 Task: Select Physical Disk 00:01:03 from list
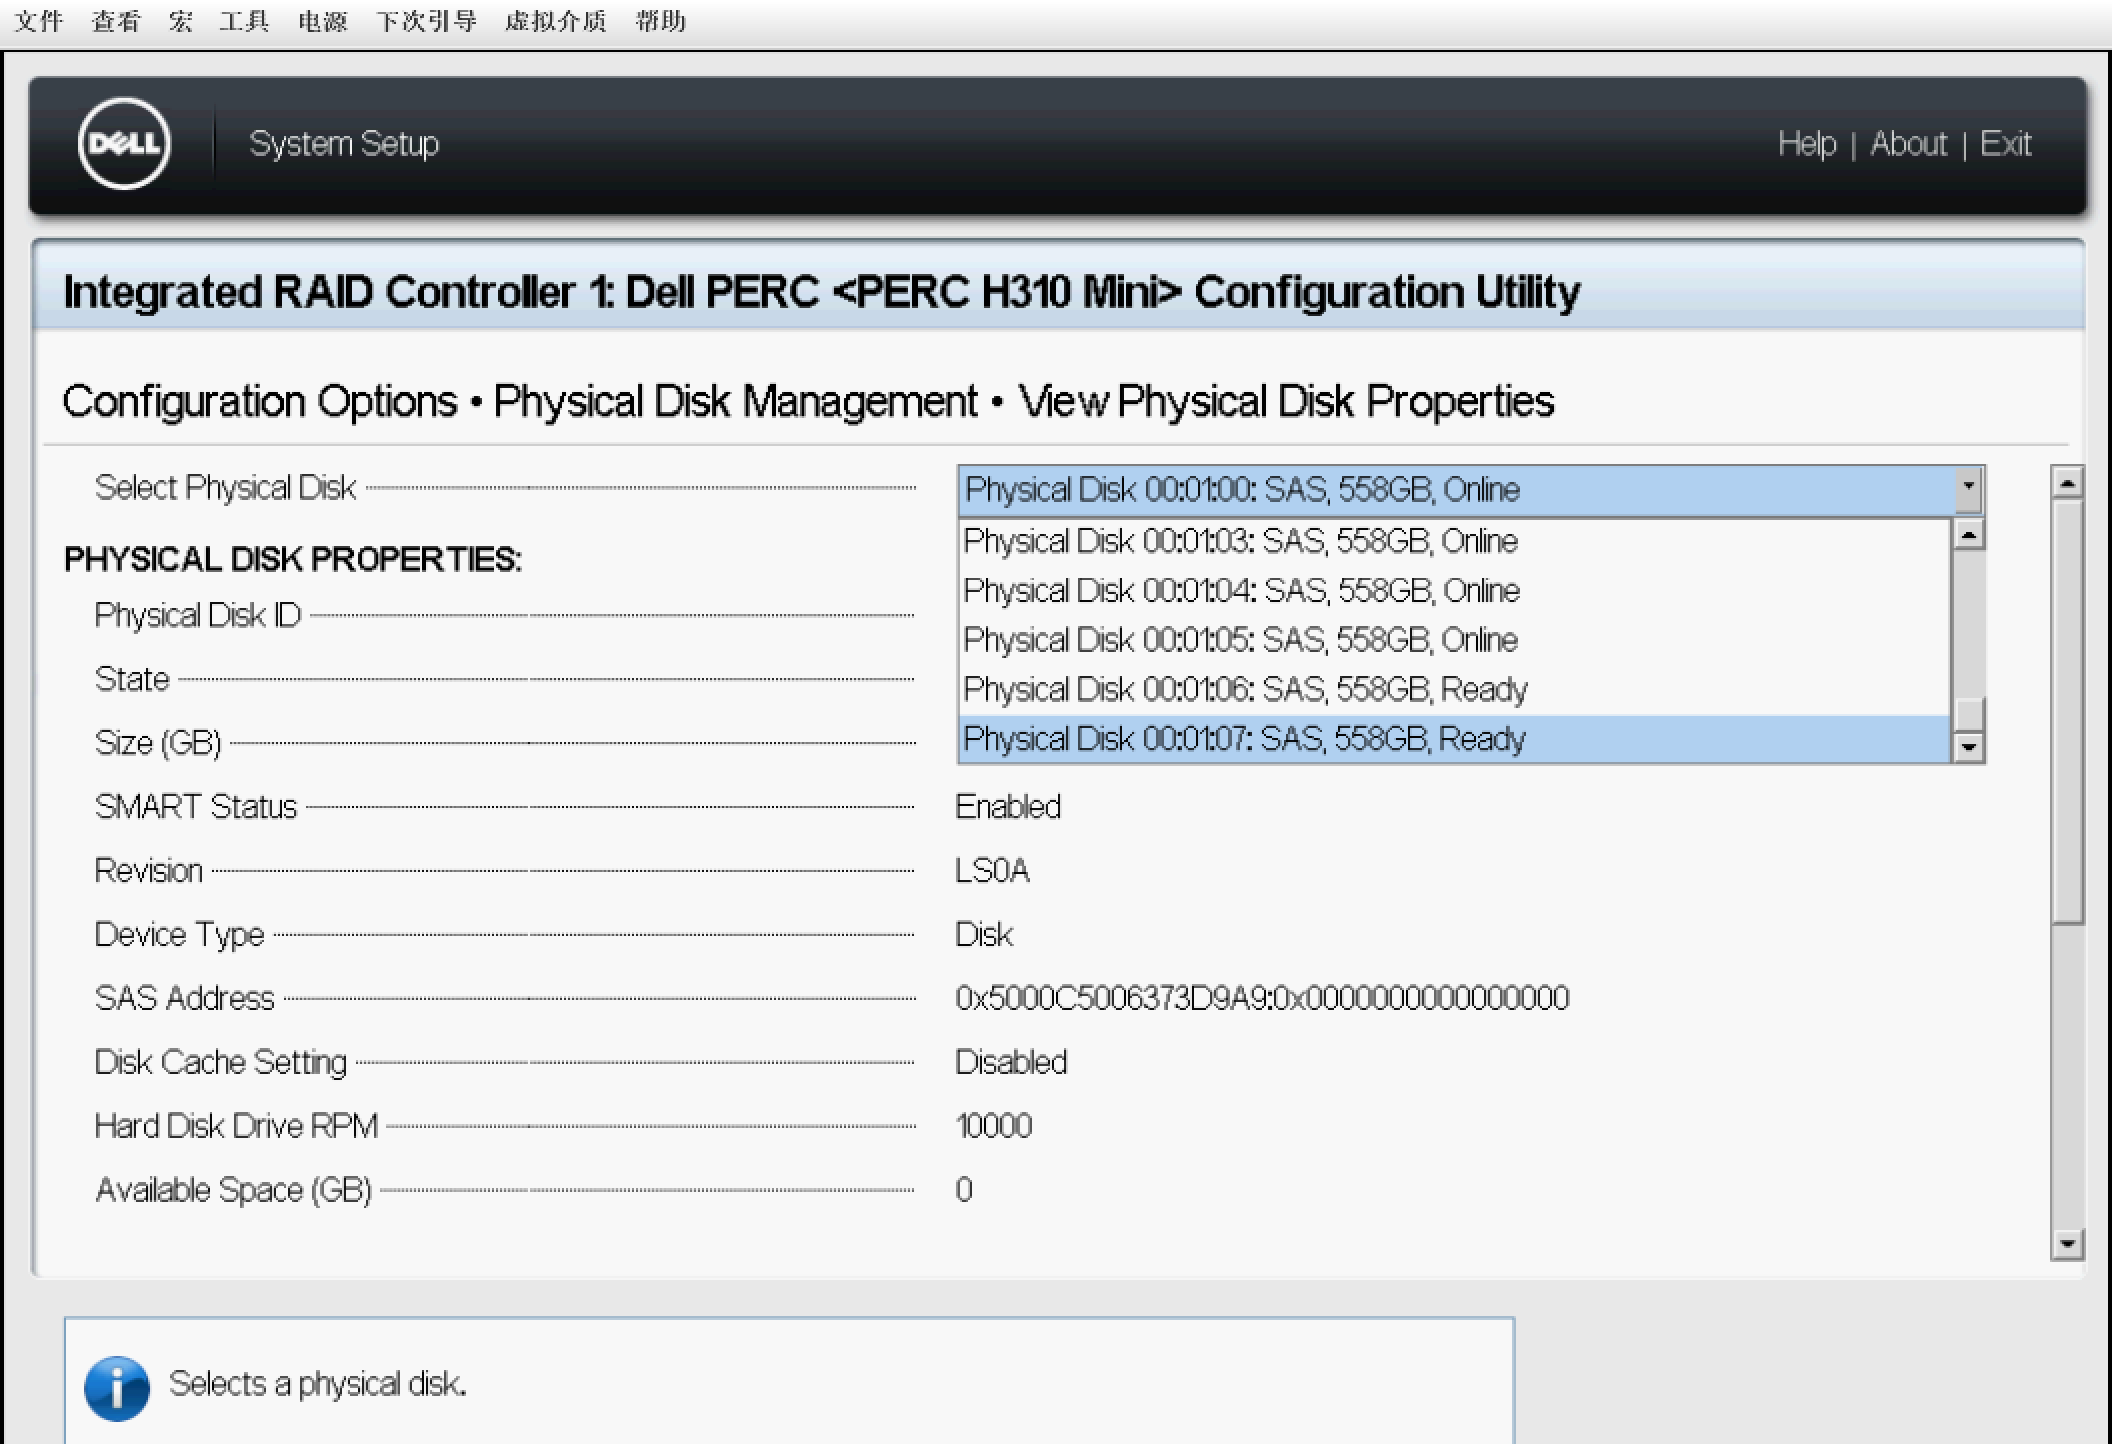(1240, 541)
